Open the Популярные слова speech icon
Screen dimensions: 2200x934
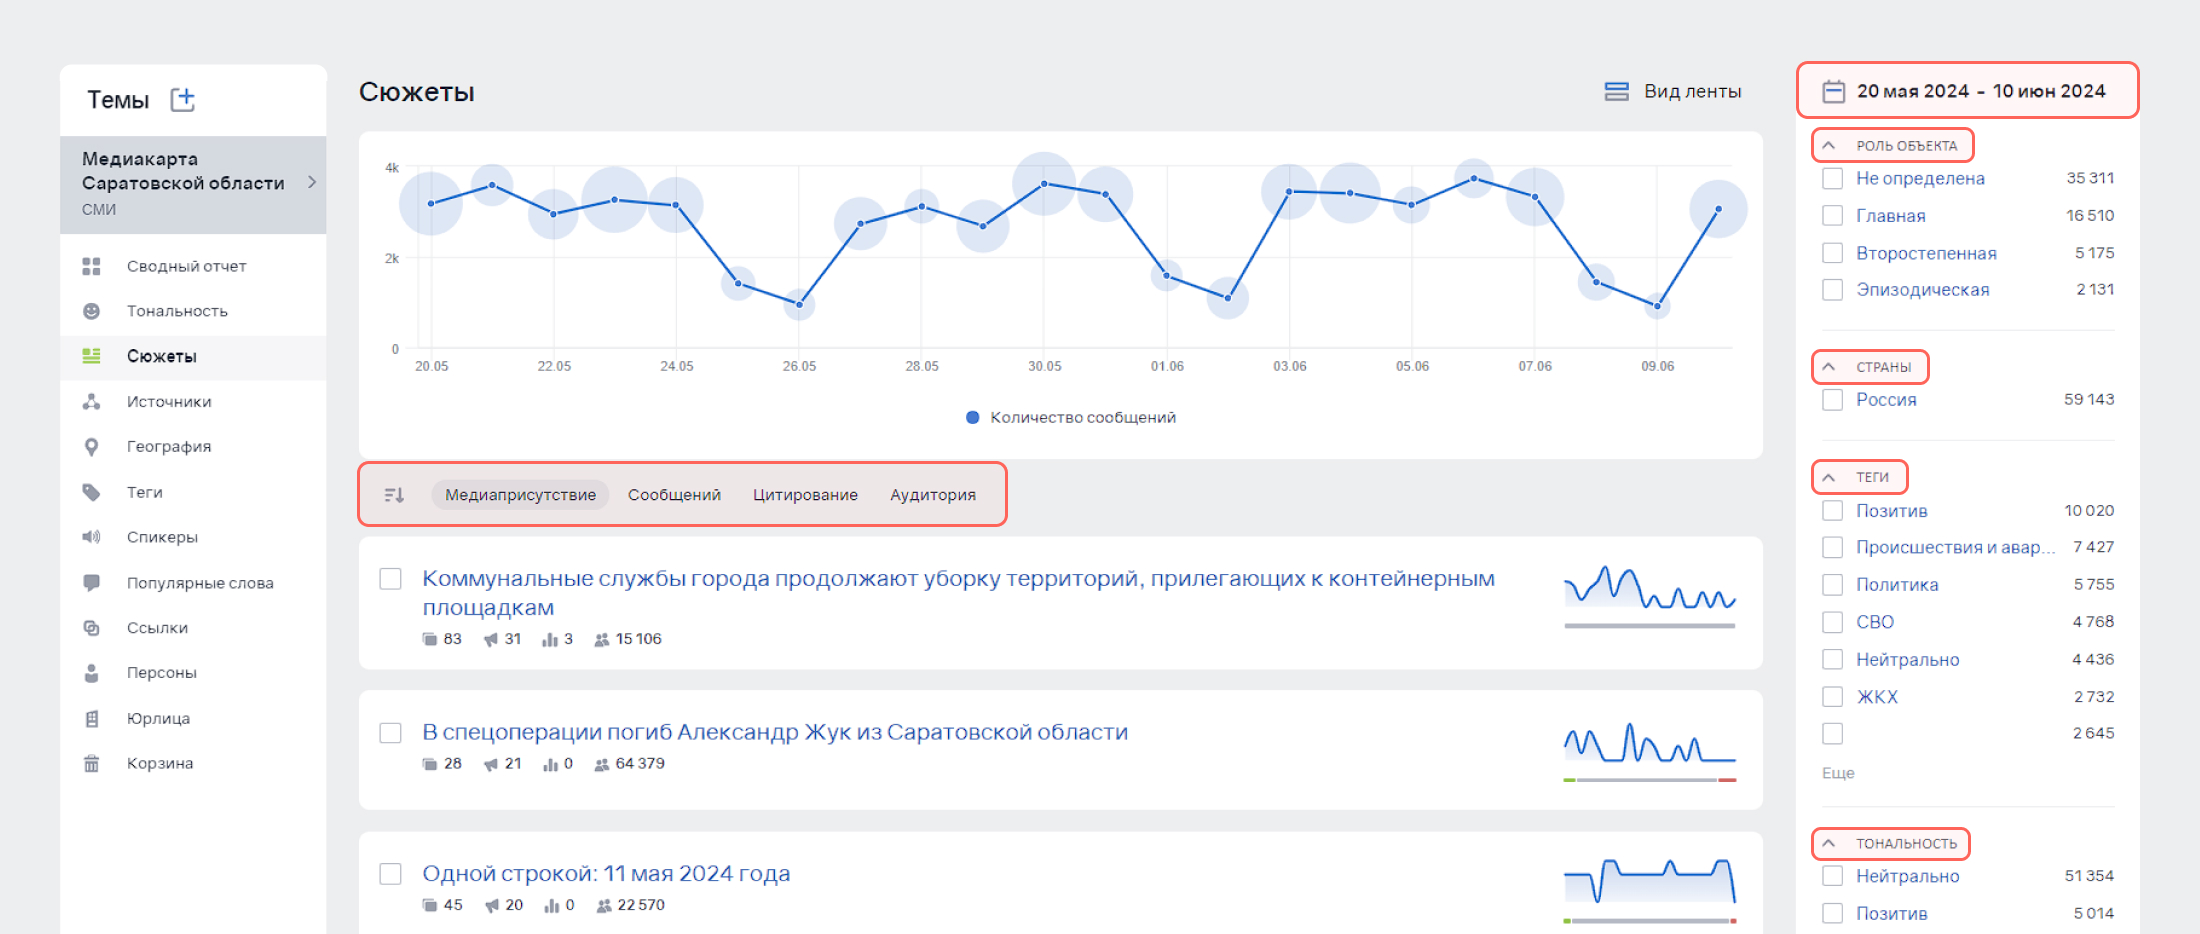point(91,583)
